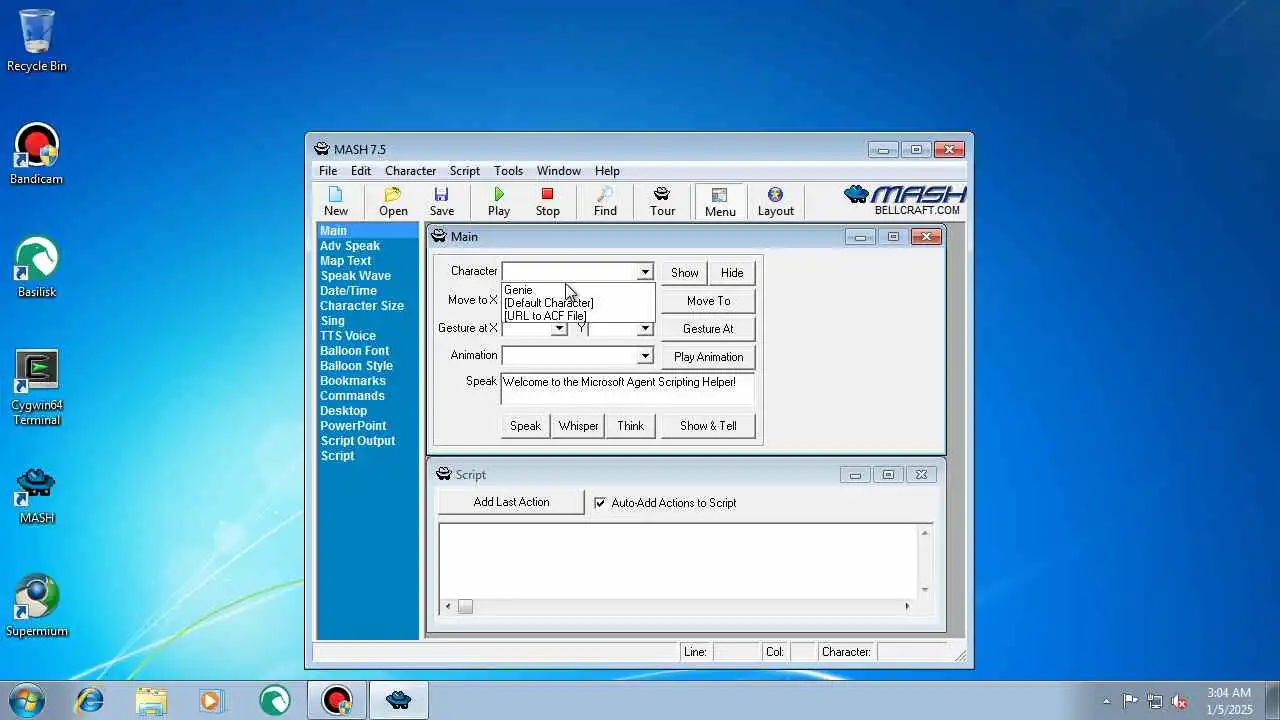This screenshot has width=1280, height=720.
Task: Open File Explorer from the taskbar
Action: [151, 700]
